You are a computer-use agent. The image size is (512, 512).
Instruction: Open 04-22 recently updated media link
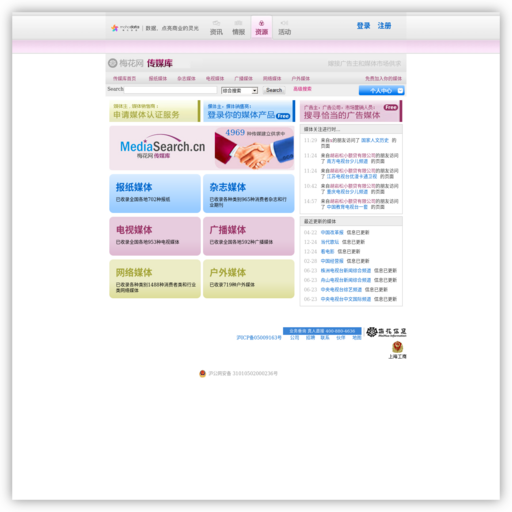pos(332,232)
